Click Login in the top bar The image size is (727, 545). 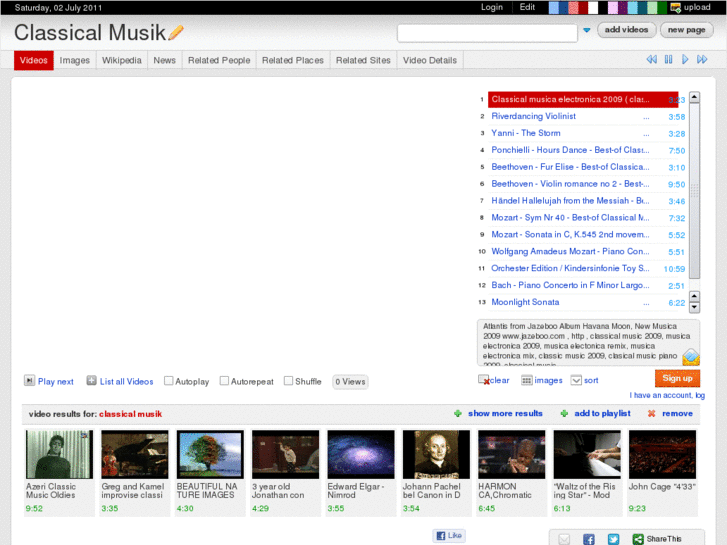[x=491, y=7]
